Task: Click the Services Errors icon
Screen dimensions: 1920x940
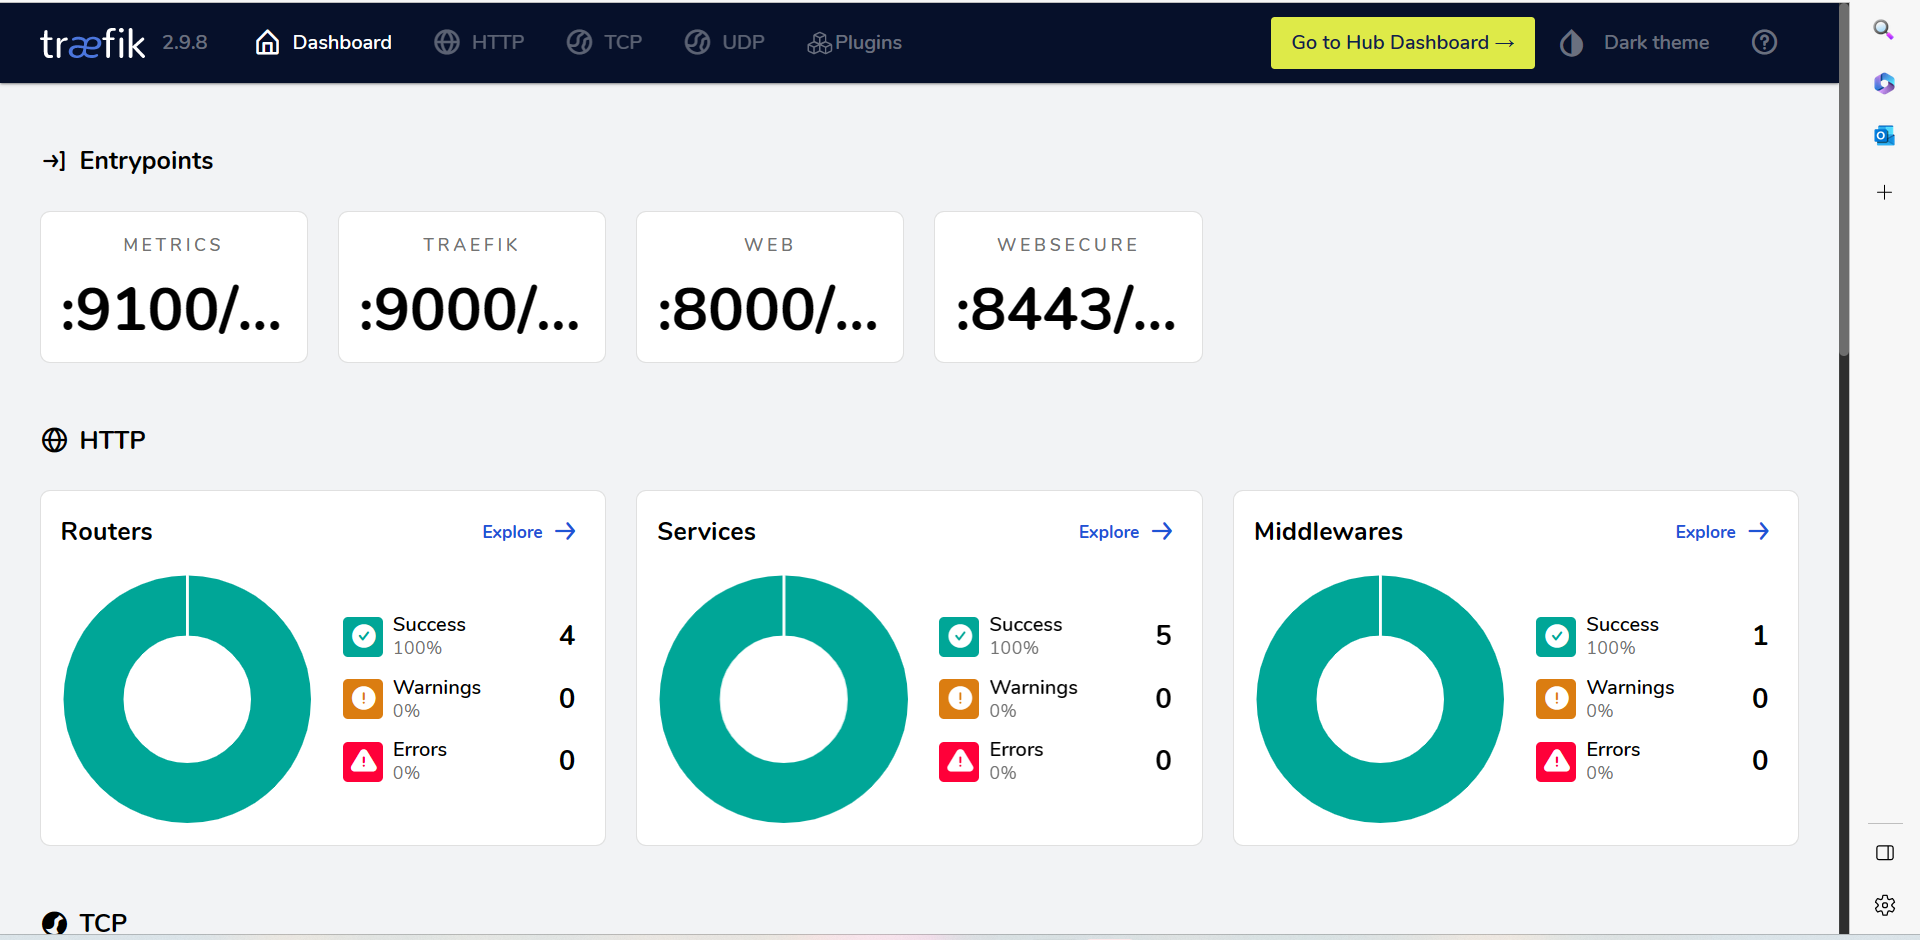Action: (x=959, y=762)
